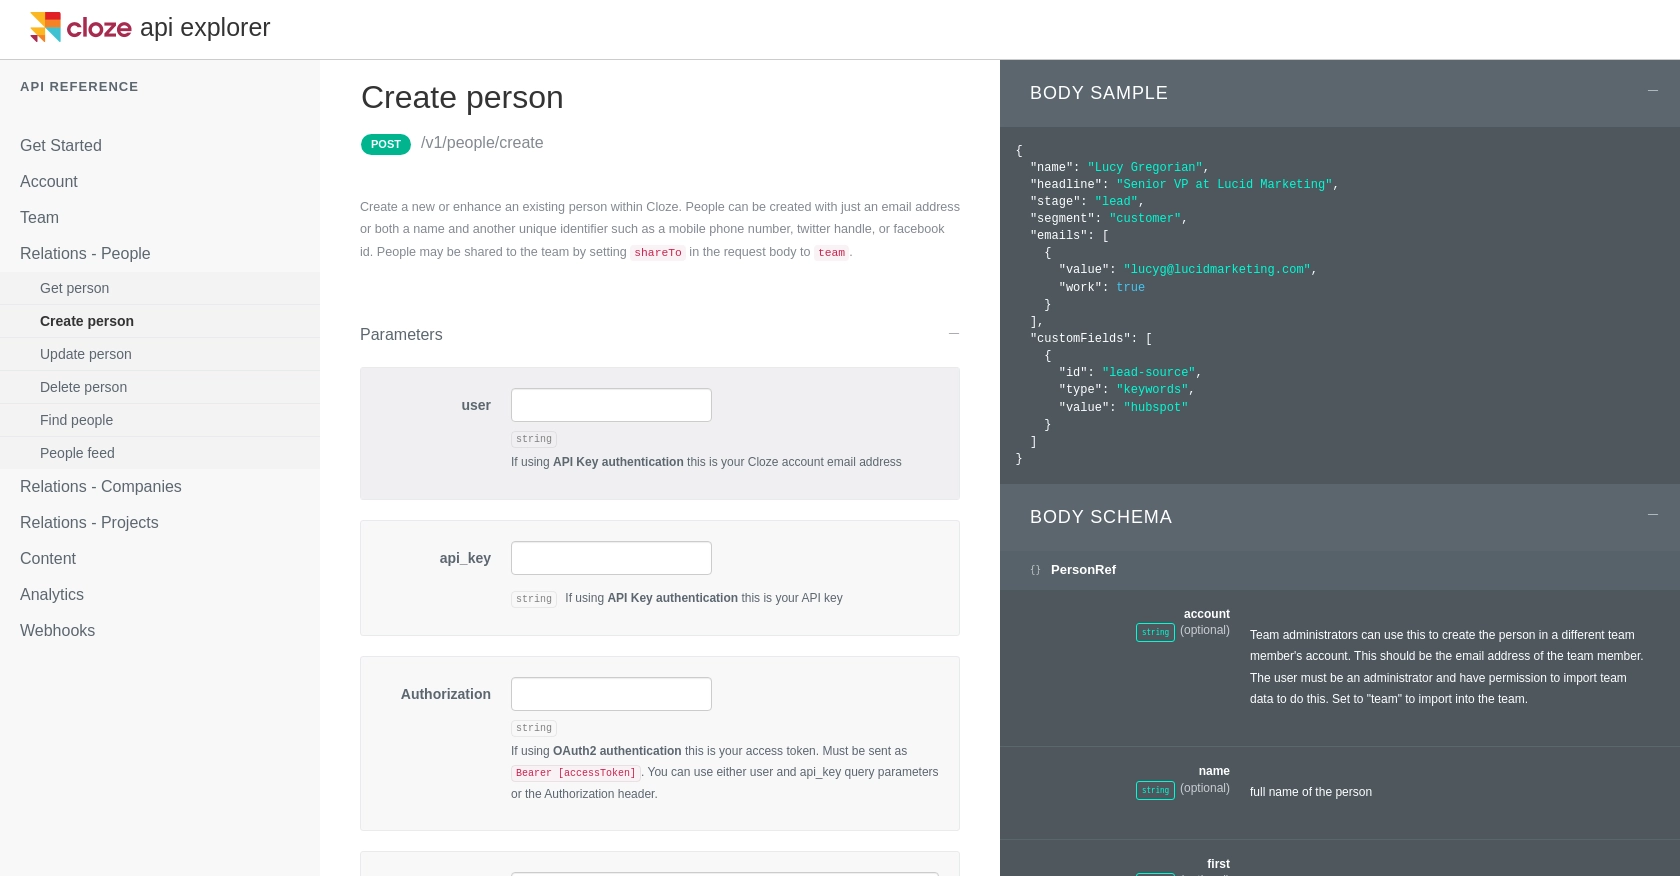Click the string type label under Authorization
The width and height of the screenshot is (1680, 876).
coord(534,728)
